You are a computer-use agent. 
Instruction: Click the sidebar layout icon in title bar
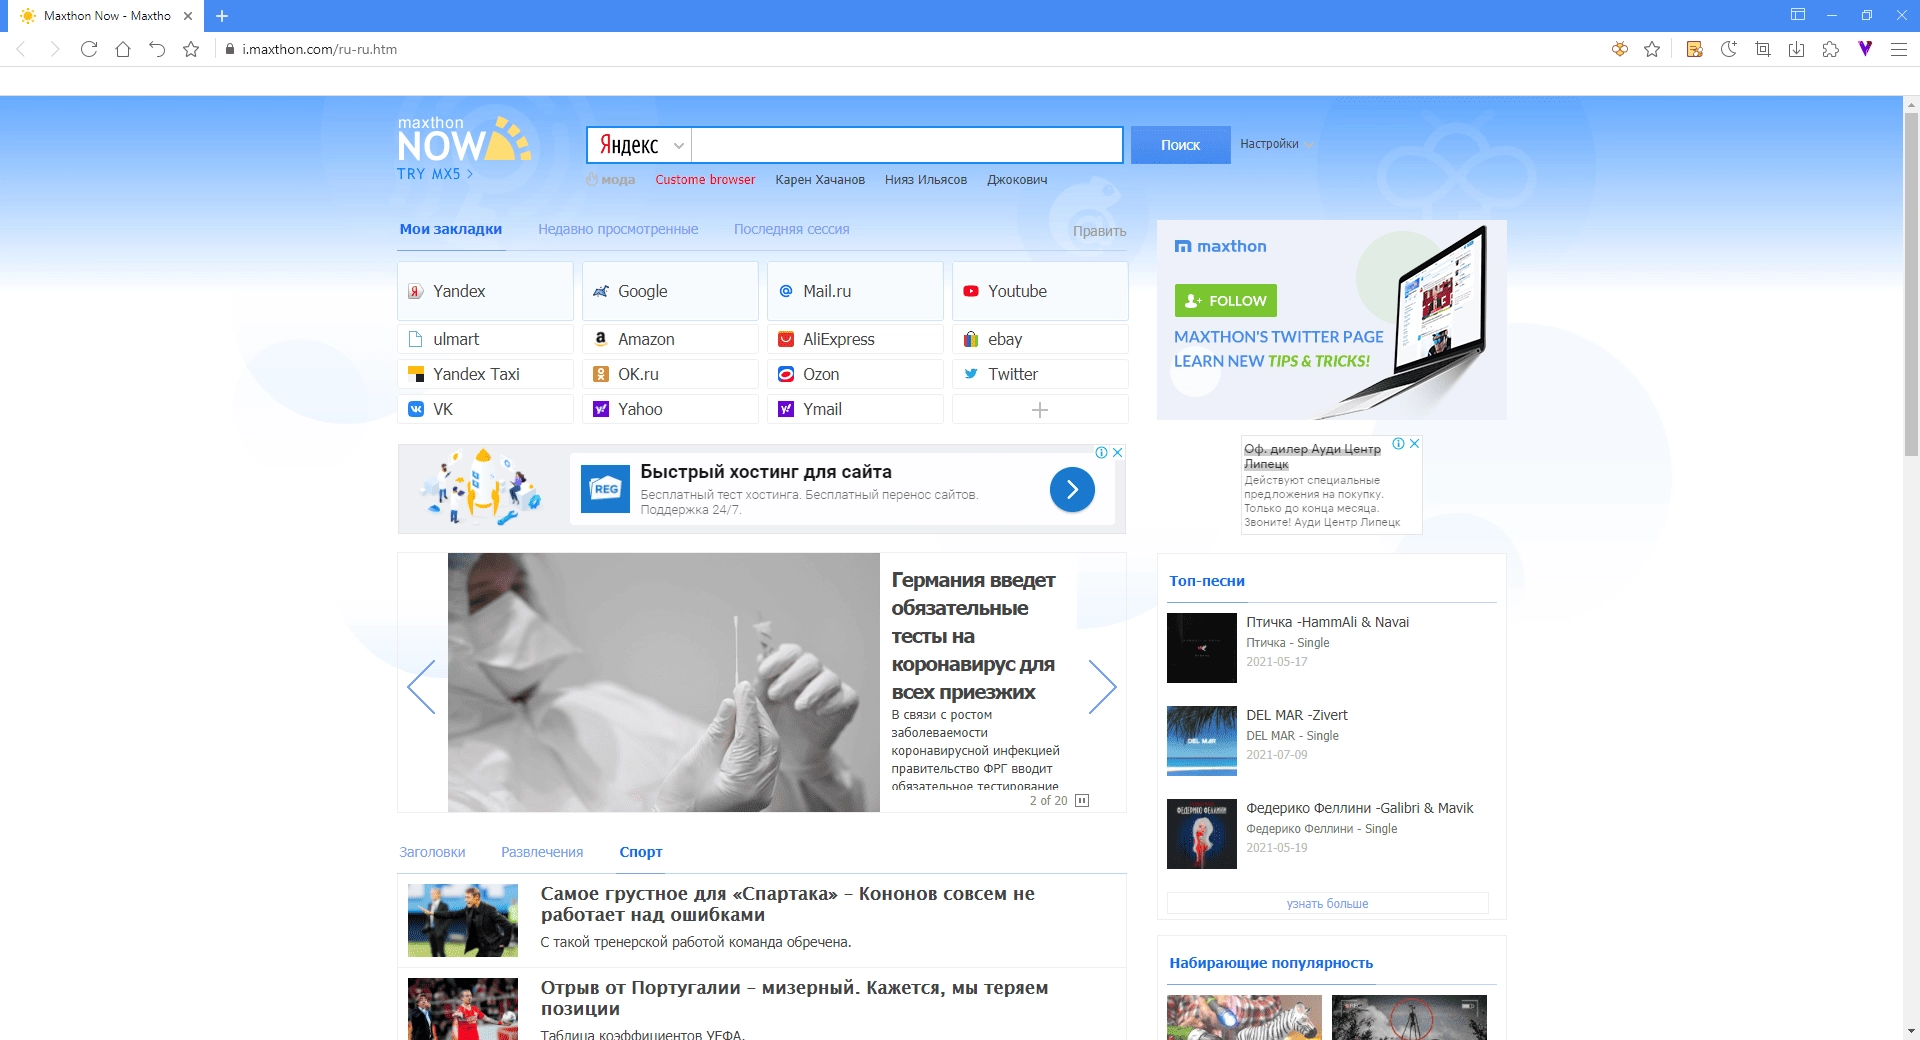[1798, 15]
